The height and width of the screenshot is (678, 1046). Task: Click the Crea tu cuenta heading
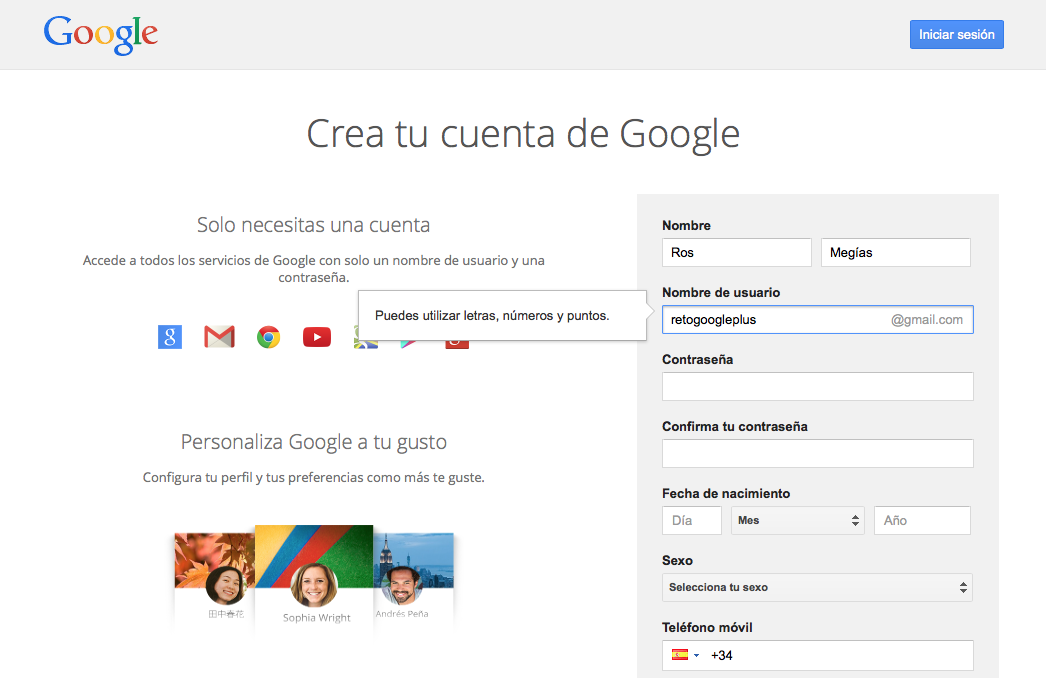tap(523, 133)
